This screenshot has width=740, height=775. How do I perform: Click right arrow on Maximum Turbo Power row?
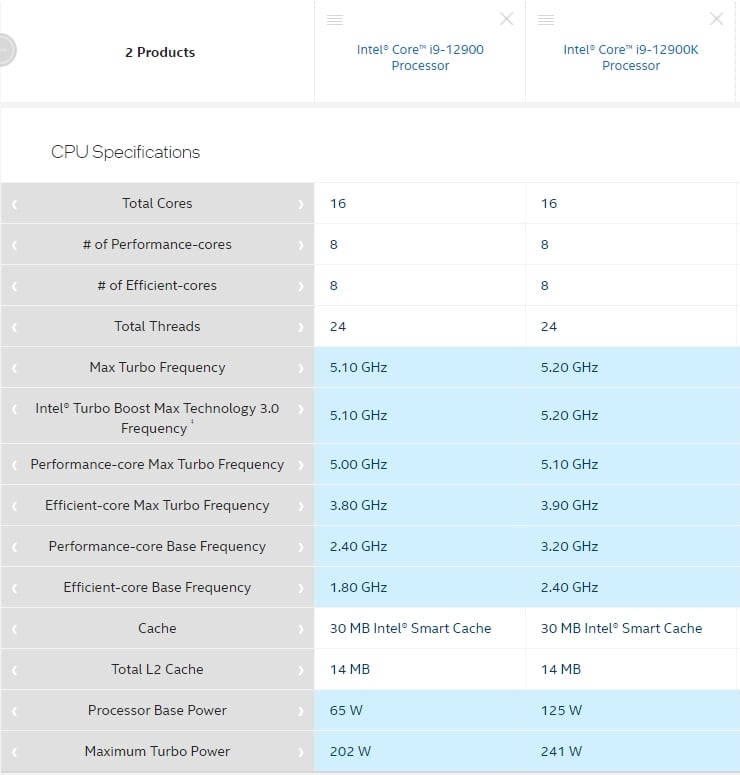tap(301, 752)
